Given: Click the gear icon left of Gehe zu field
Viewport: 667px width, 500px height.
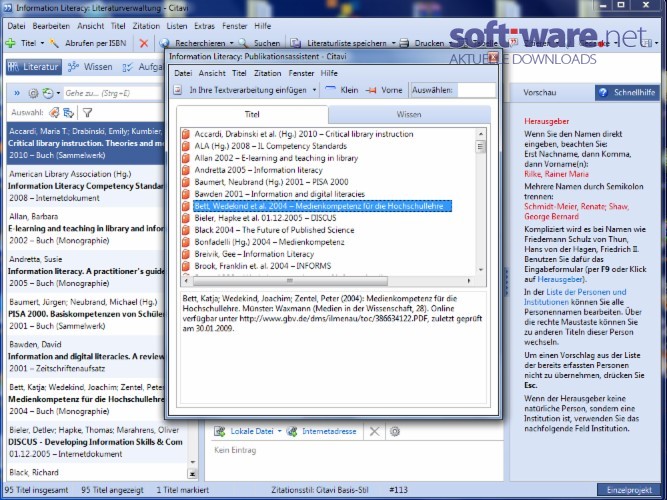Looking at the screenshot, I should tap(33, 93).
